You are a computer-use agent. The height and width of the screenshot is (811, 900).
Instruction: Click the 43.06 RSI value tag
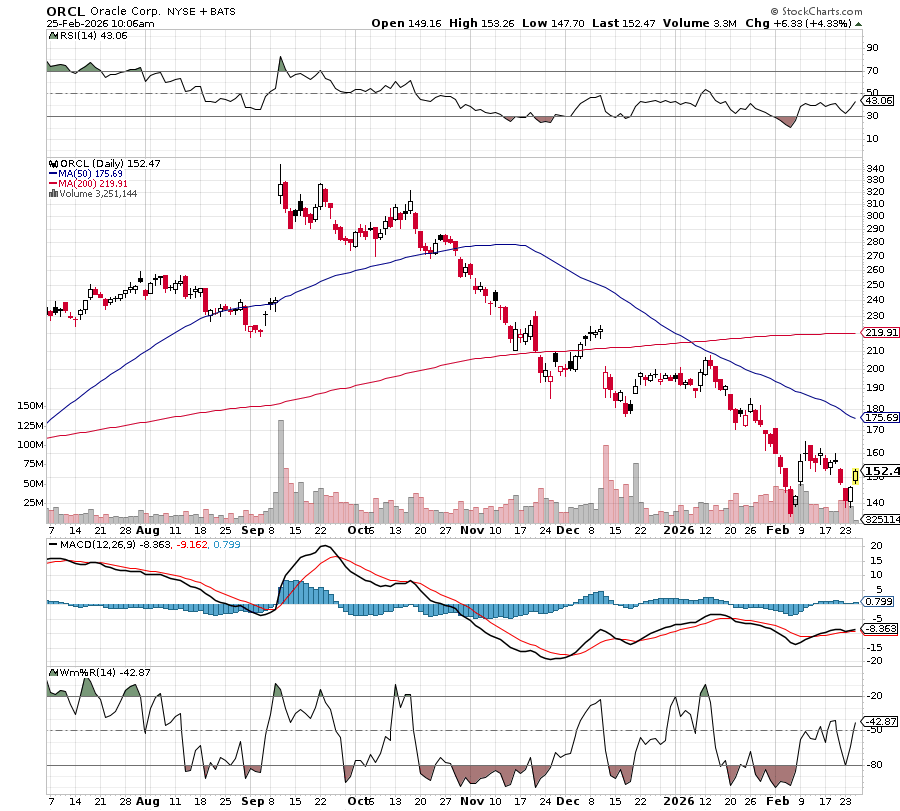(877, 101)
